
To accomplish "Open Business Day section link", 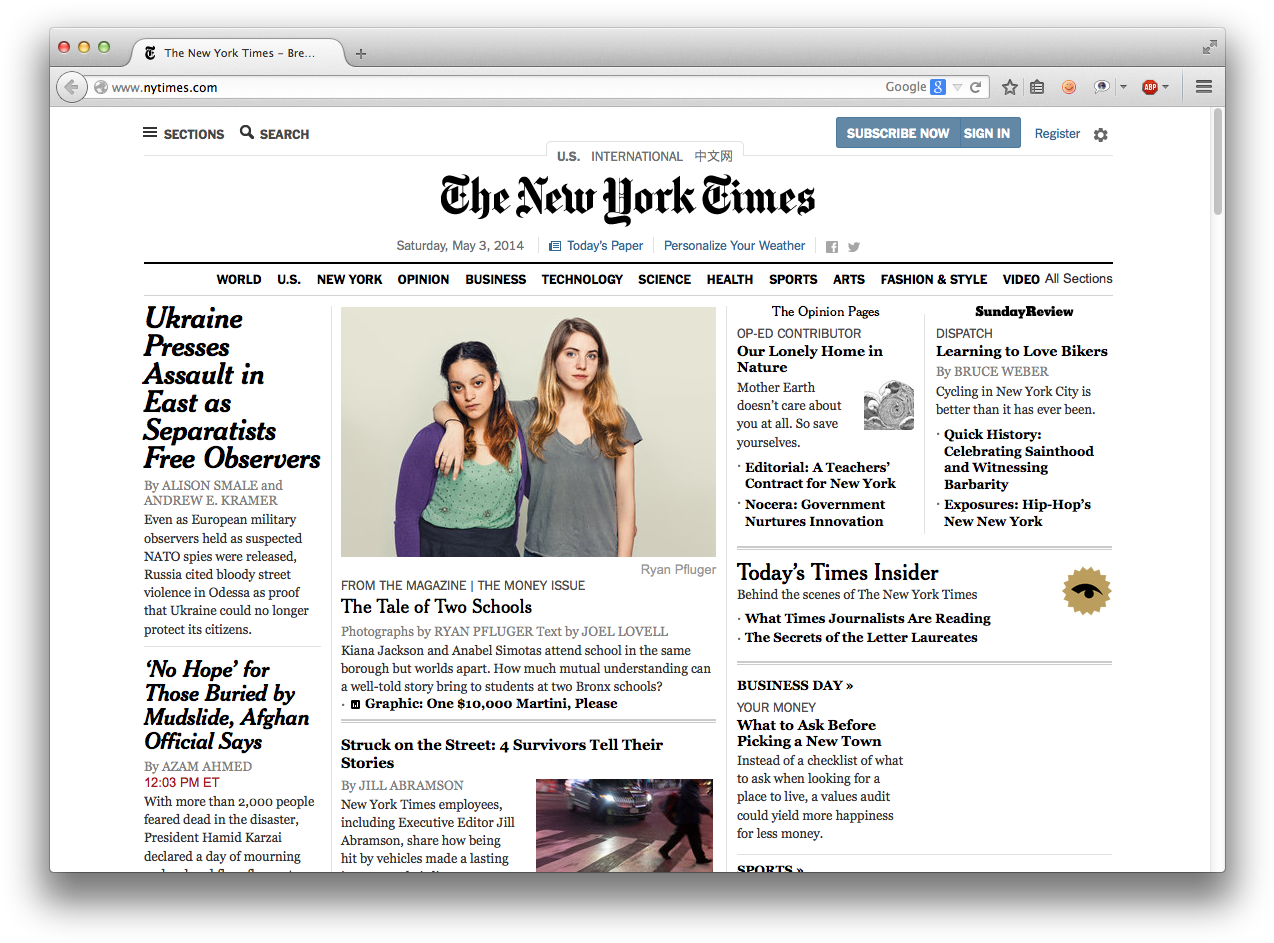I will [x=795, y=685].
